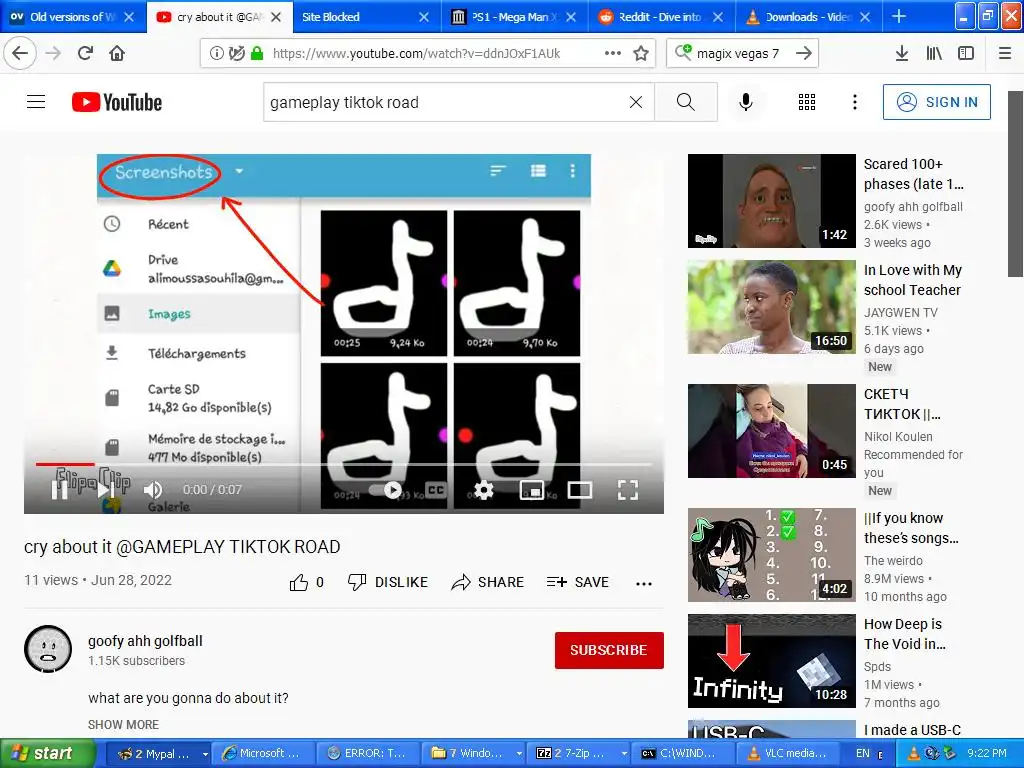Open YouTube settings three-dot menu
1024x768 pixels.
pos(854,102)
